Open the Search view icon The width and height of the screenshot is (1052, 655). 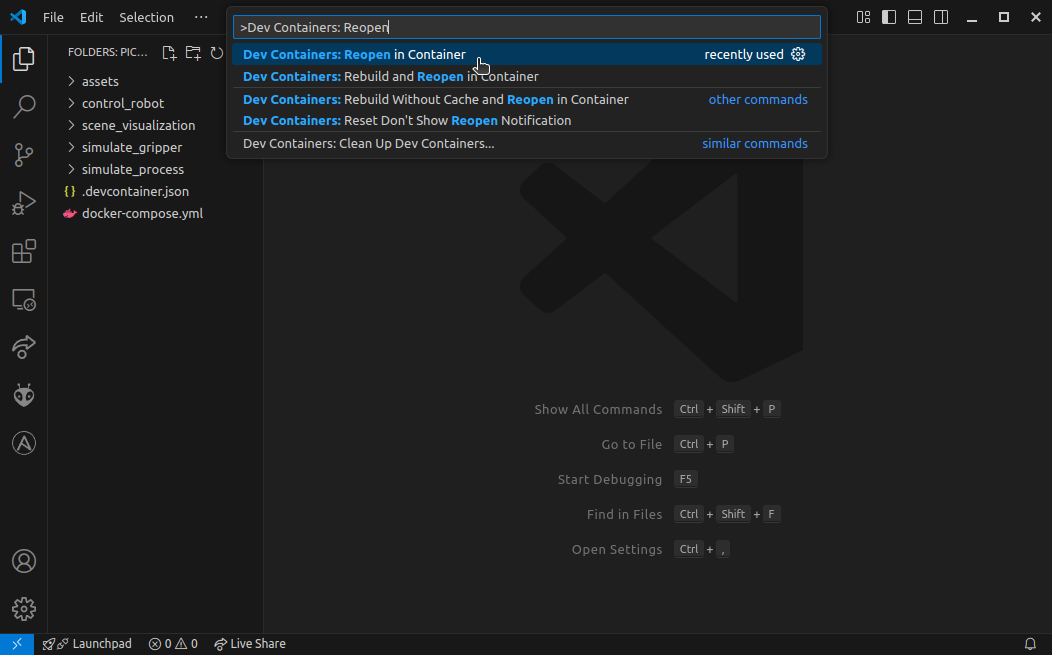coord(23,107)
